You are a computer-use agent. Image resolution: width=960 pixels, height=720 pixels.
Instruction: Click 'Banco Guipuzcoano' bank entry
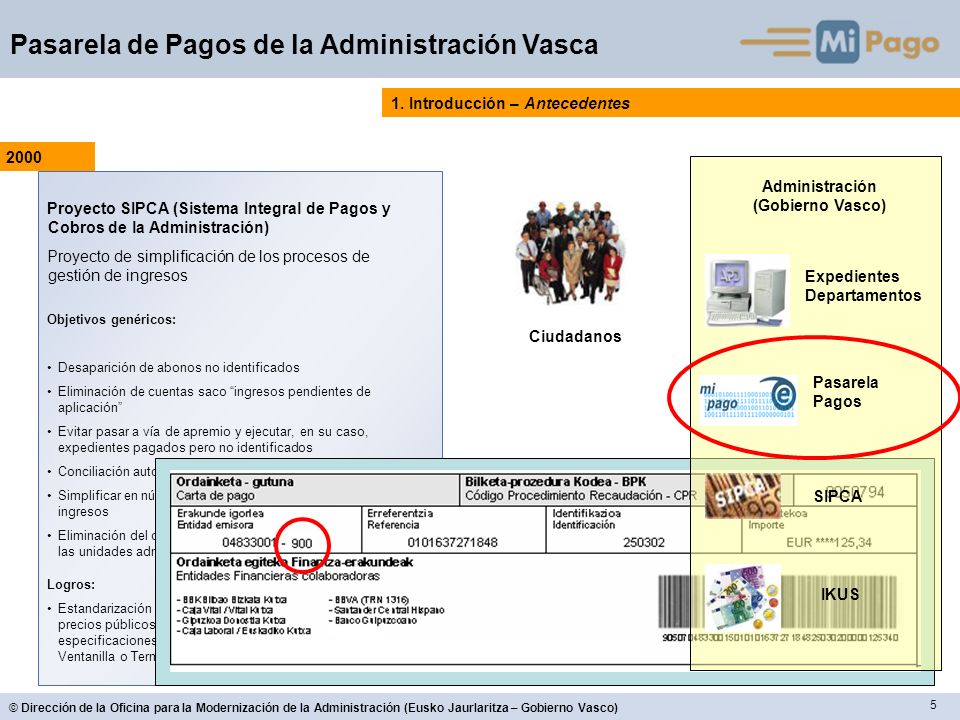pyautogui.click(x=372, y=621)
